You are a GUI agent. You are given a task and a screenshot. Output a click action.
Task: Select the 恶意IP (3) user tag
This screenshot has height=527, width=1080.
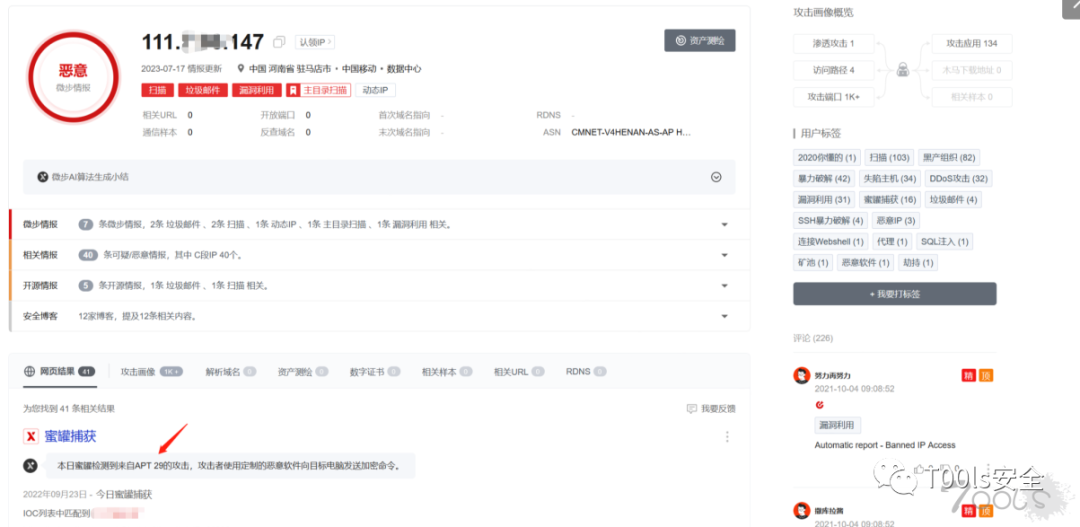[x=895, y=221]
